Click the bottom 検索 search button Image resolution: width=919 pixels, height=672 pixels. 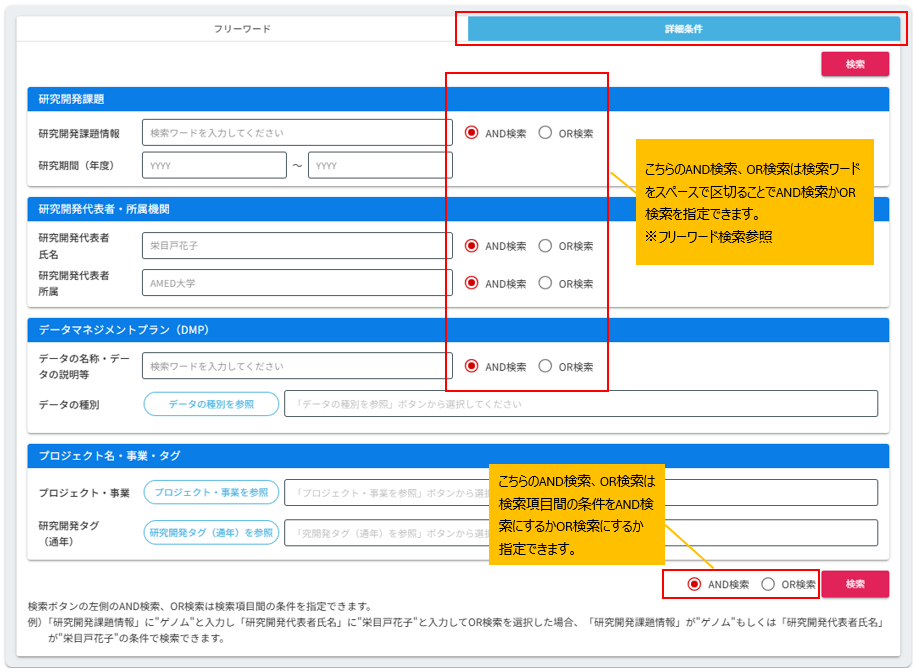point(855,583)
